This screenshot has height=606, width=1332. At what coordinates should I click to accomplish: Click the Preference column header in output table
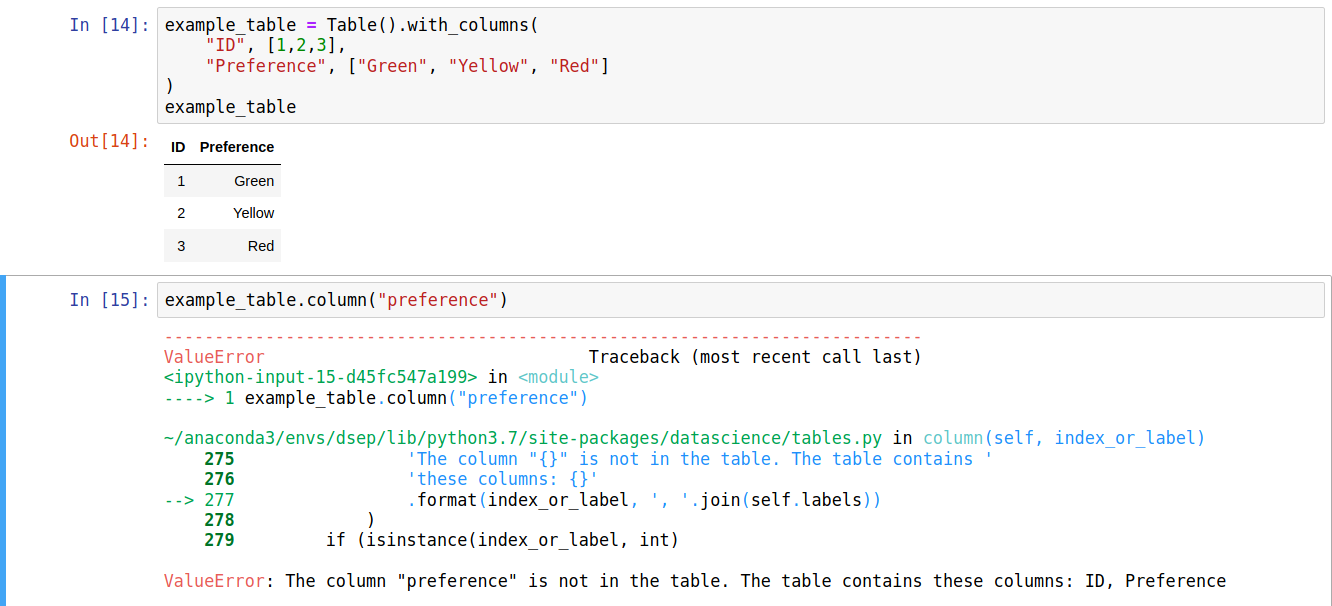pos(237,147)
